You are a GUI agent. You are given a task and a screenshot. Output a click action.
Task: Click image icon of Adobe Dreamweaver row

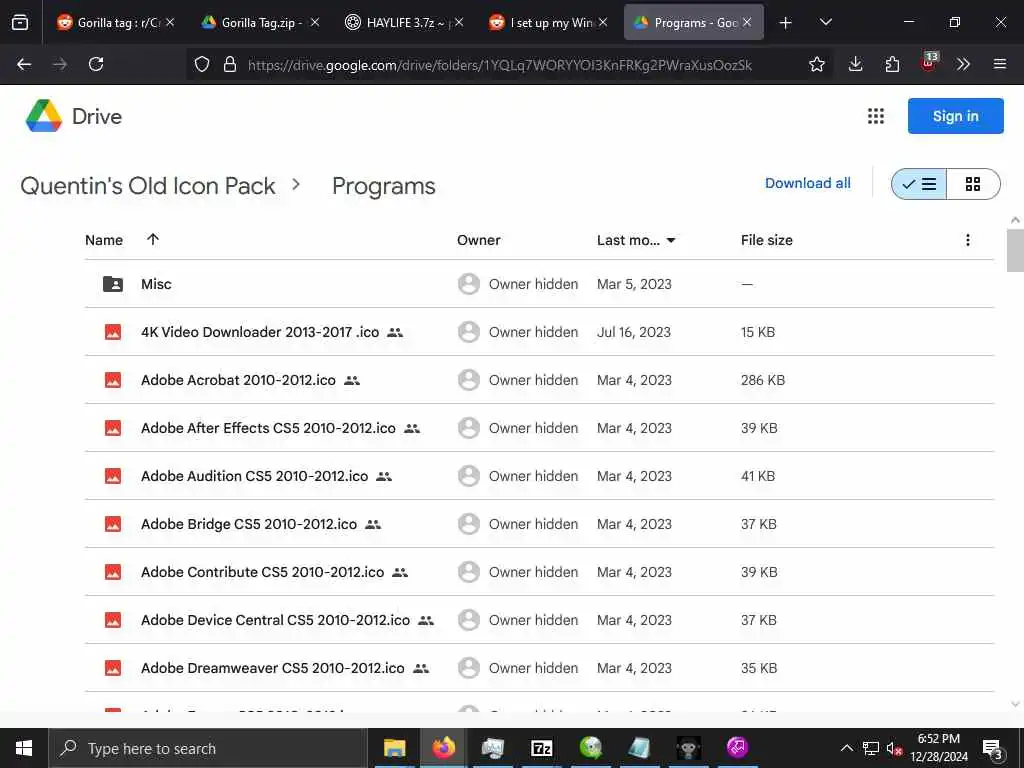(113, 668)
